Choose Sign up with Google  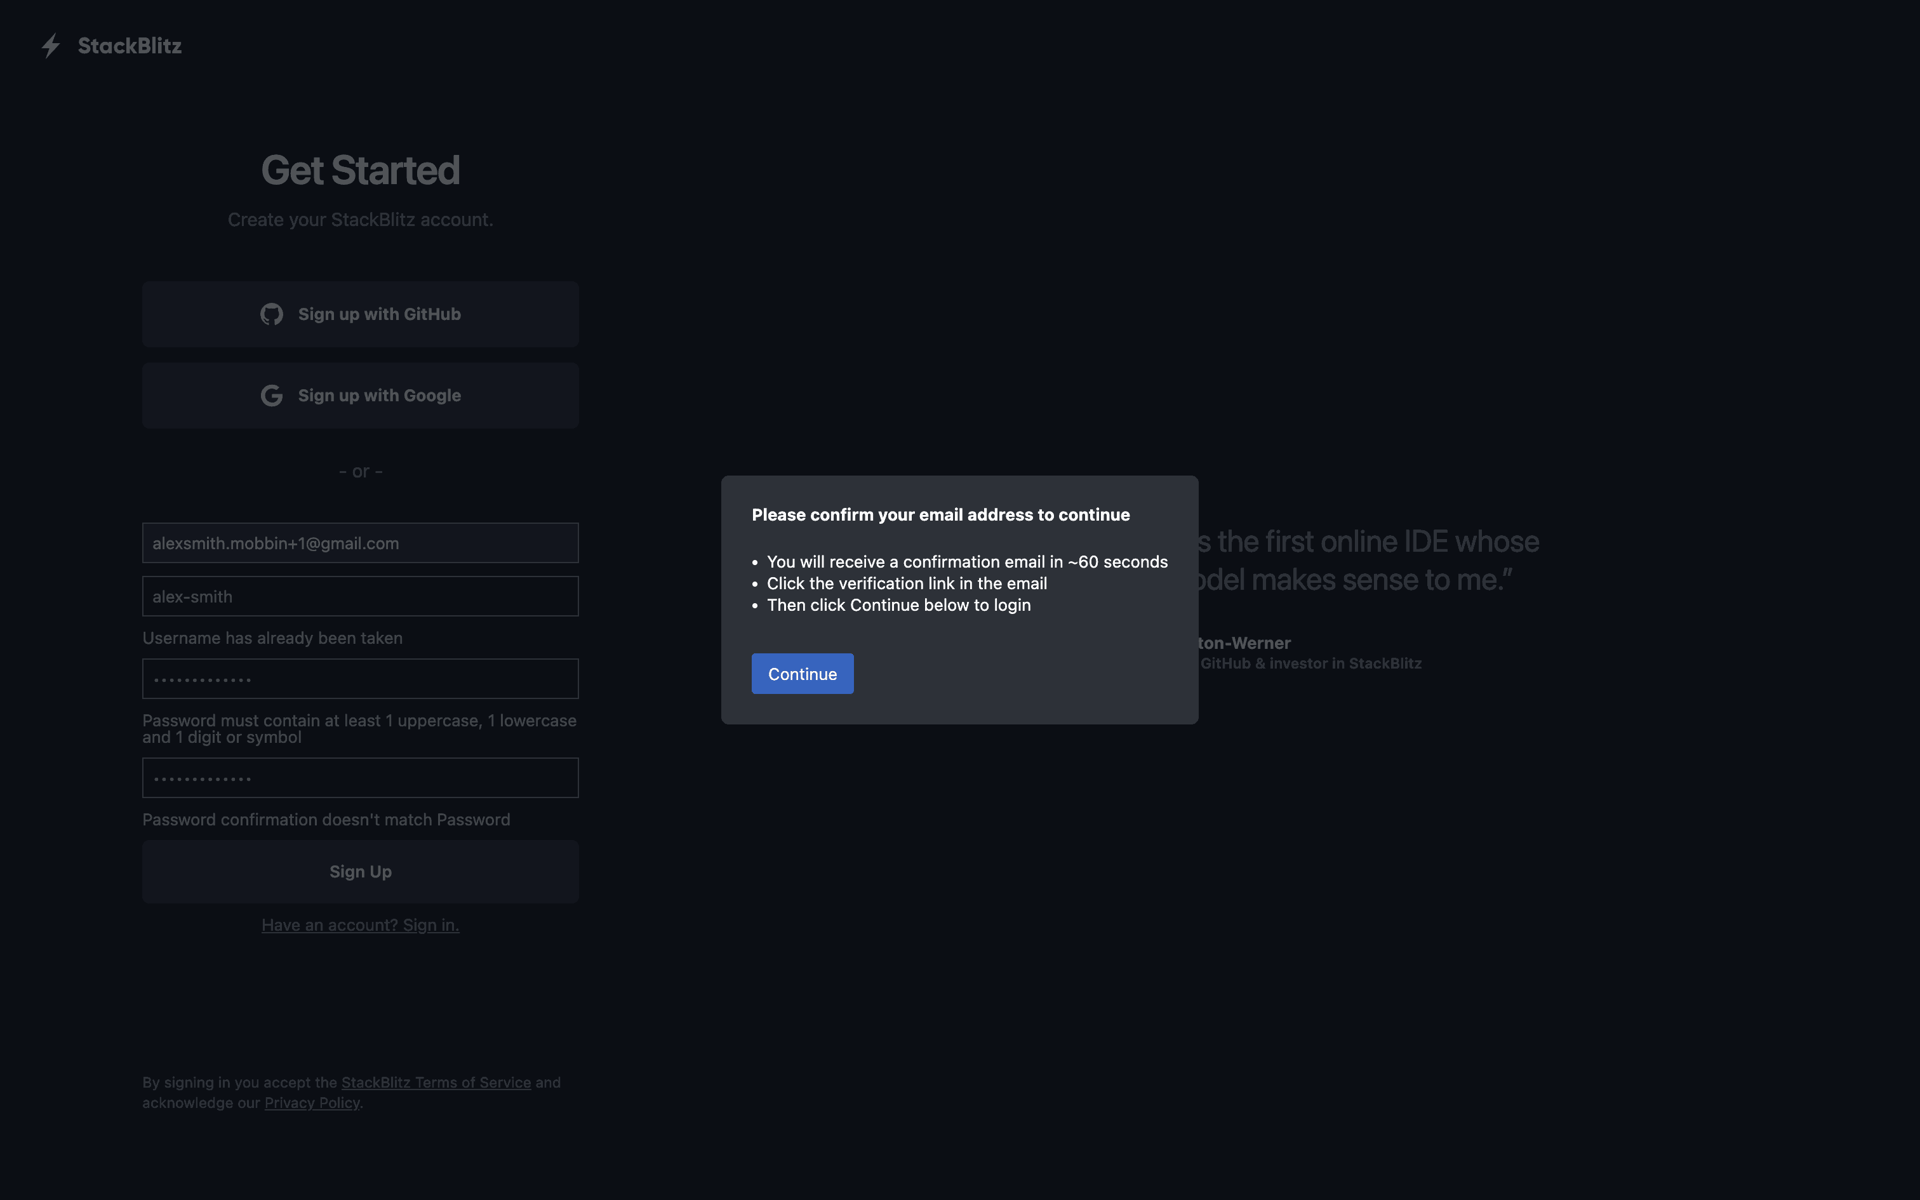tap(360, 396)
